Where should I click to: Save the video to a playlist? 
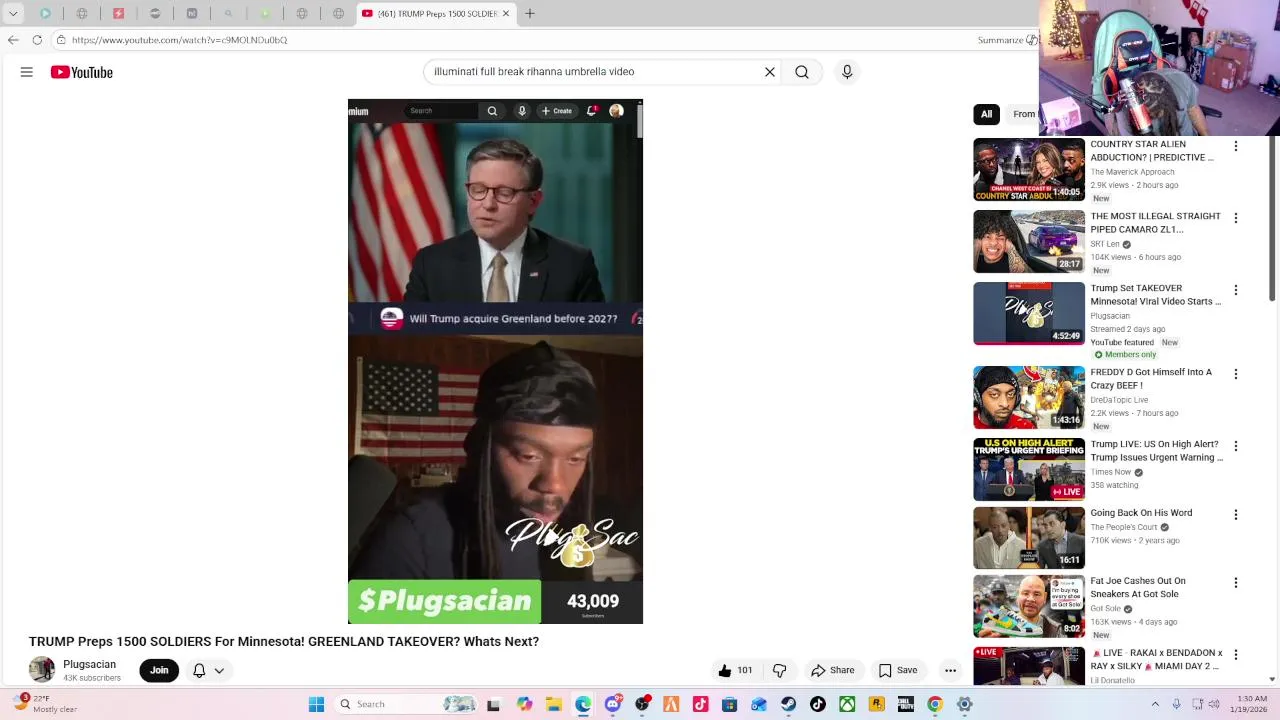click(x=898, y=670)
